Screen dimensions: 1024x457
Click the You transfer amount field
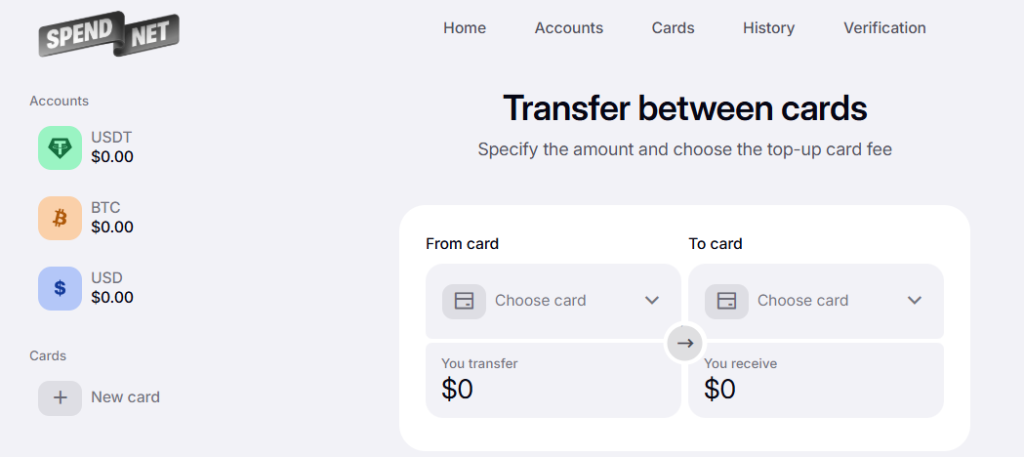coord(553,380)
